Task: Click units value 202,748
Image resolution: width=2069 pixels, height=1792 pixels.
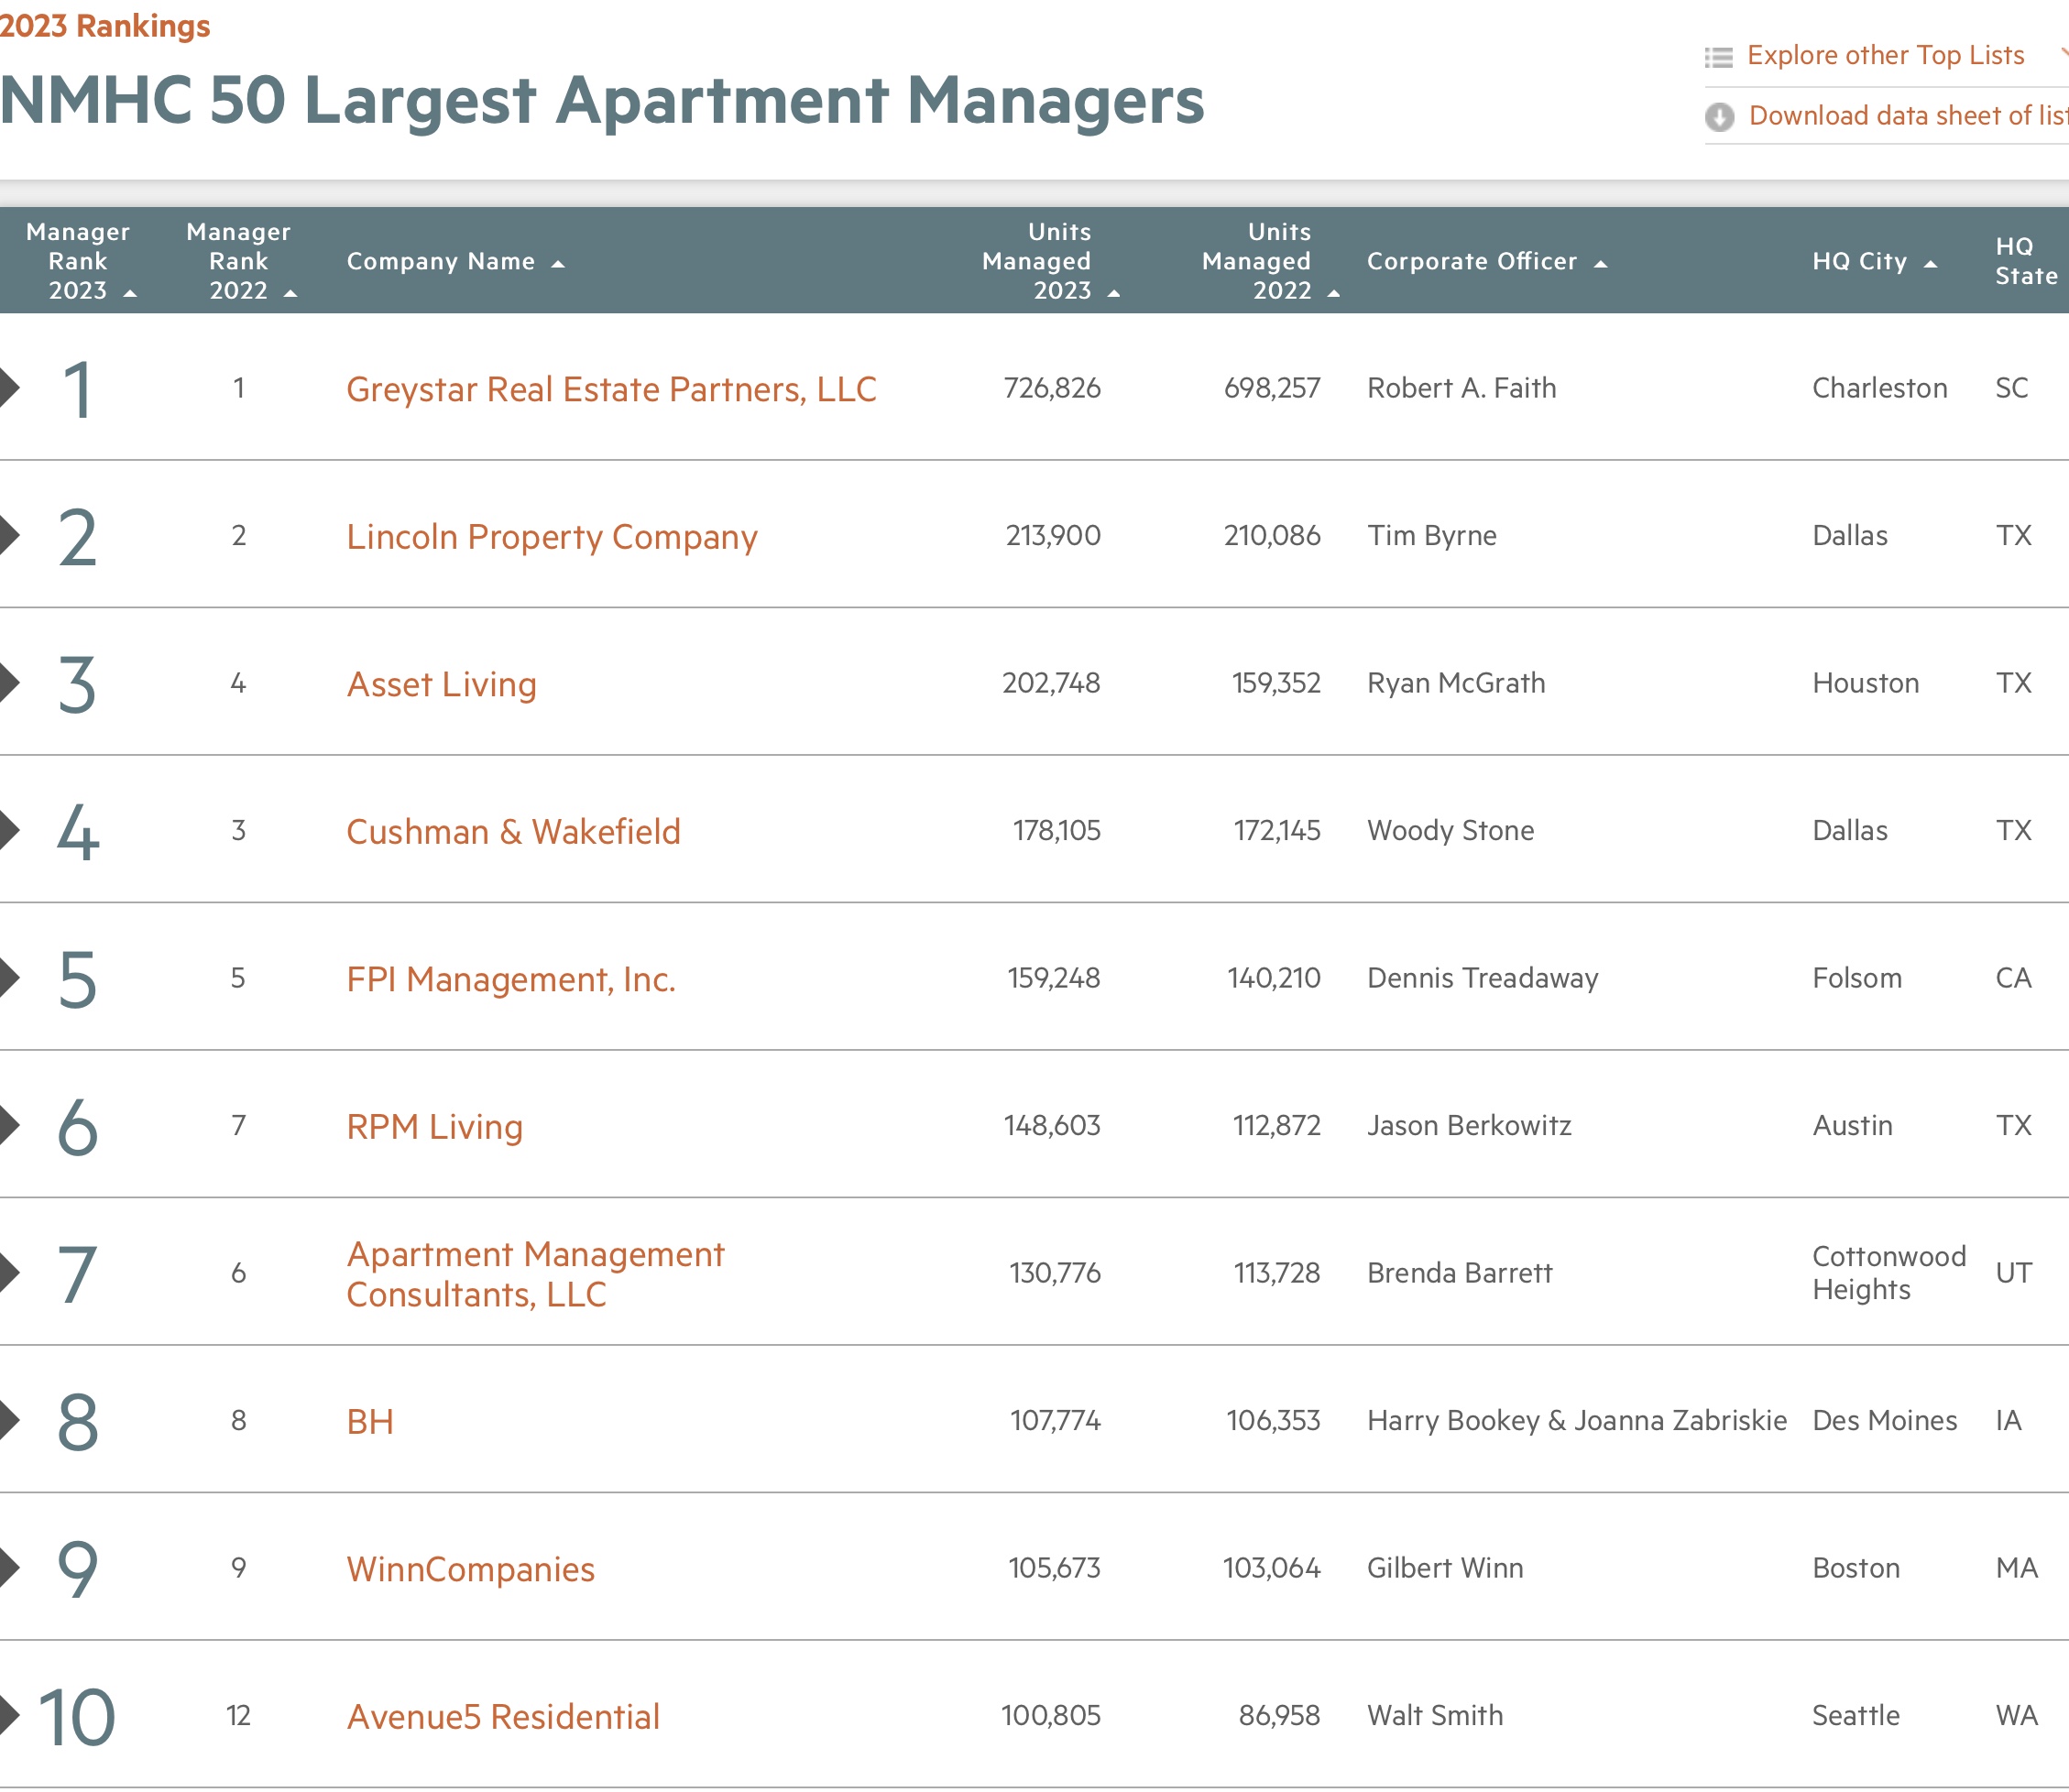Action: click(x=1051, y=683)
